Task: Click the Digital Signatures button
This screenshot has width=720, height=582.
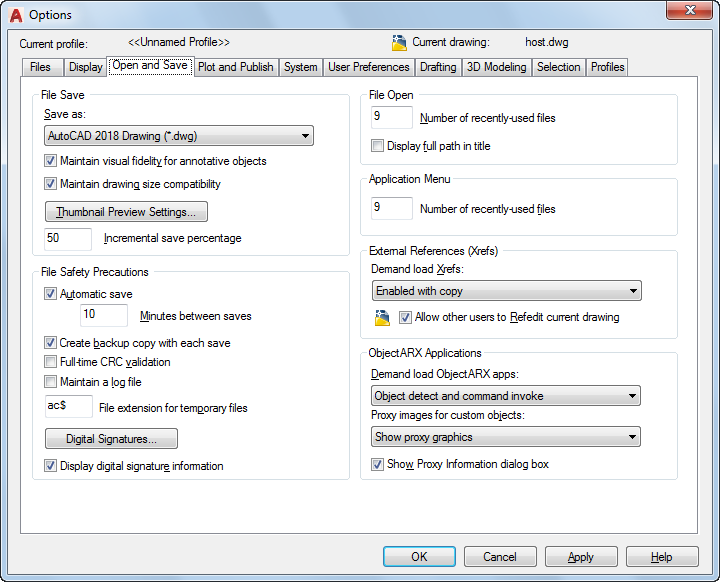Action: coord(111,439)
